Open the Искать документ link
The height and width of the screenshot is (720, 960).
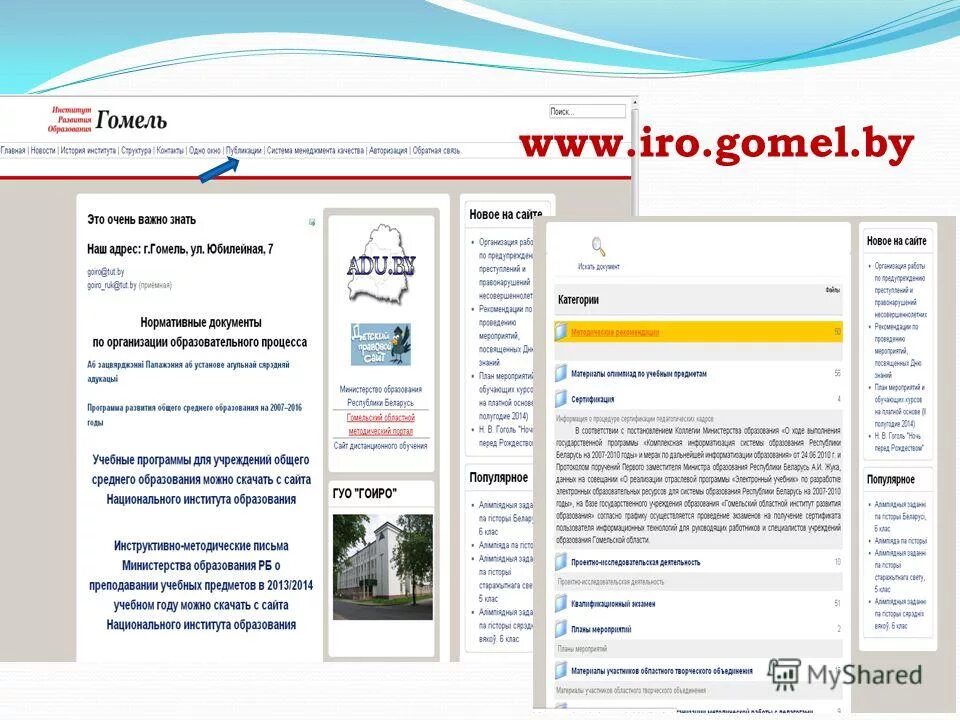click(x=599, y=266)
